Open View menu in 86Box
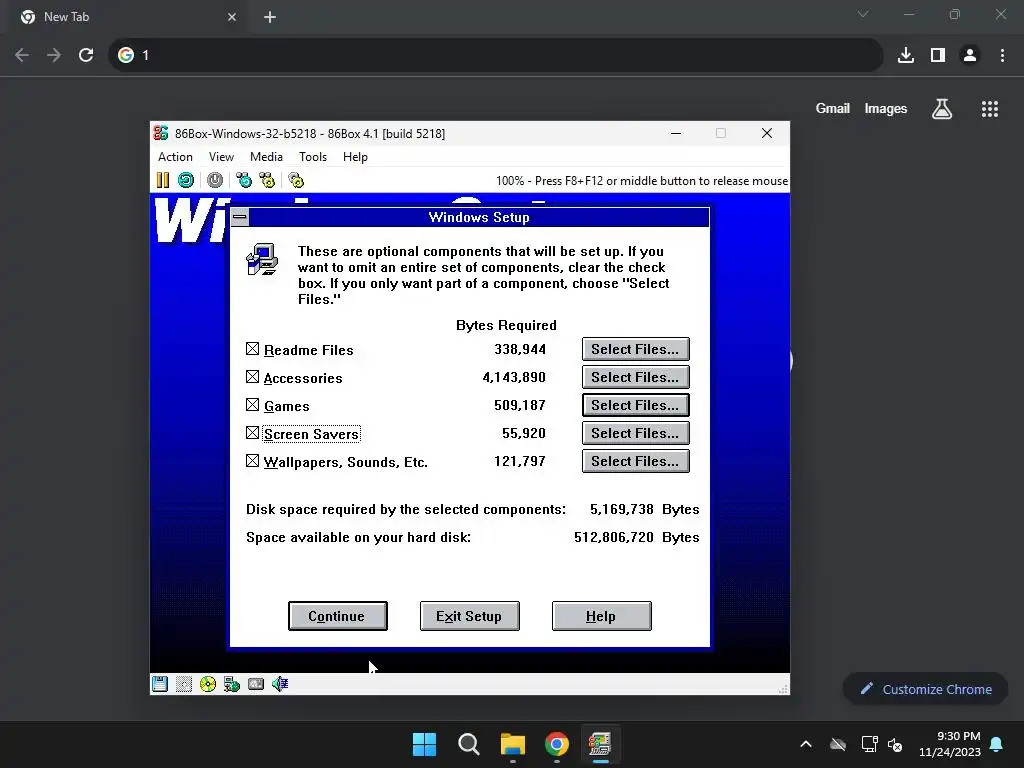The width and height of the screenshot is (1024, 768). tap(221, 157)
